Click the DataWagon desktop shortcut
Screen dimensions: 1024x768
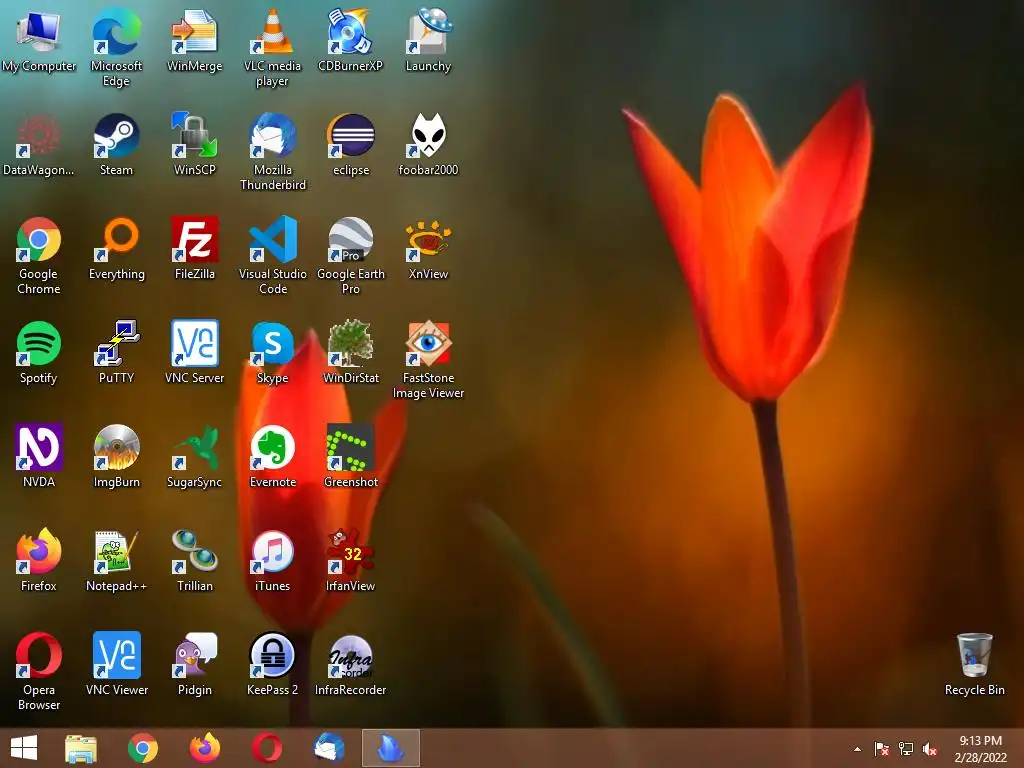tap(39, 144)
